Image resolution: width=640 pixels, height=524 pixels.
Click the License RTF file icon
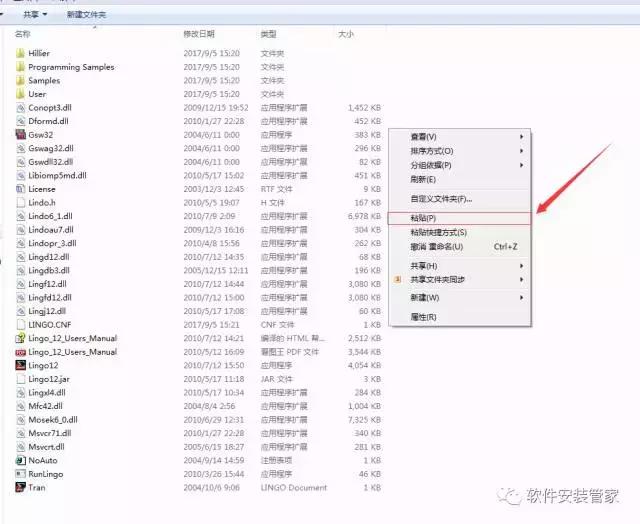pyautogui.click(x=20, y=189)
